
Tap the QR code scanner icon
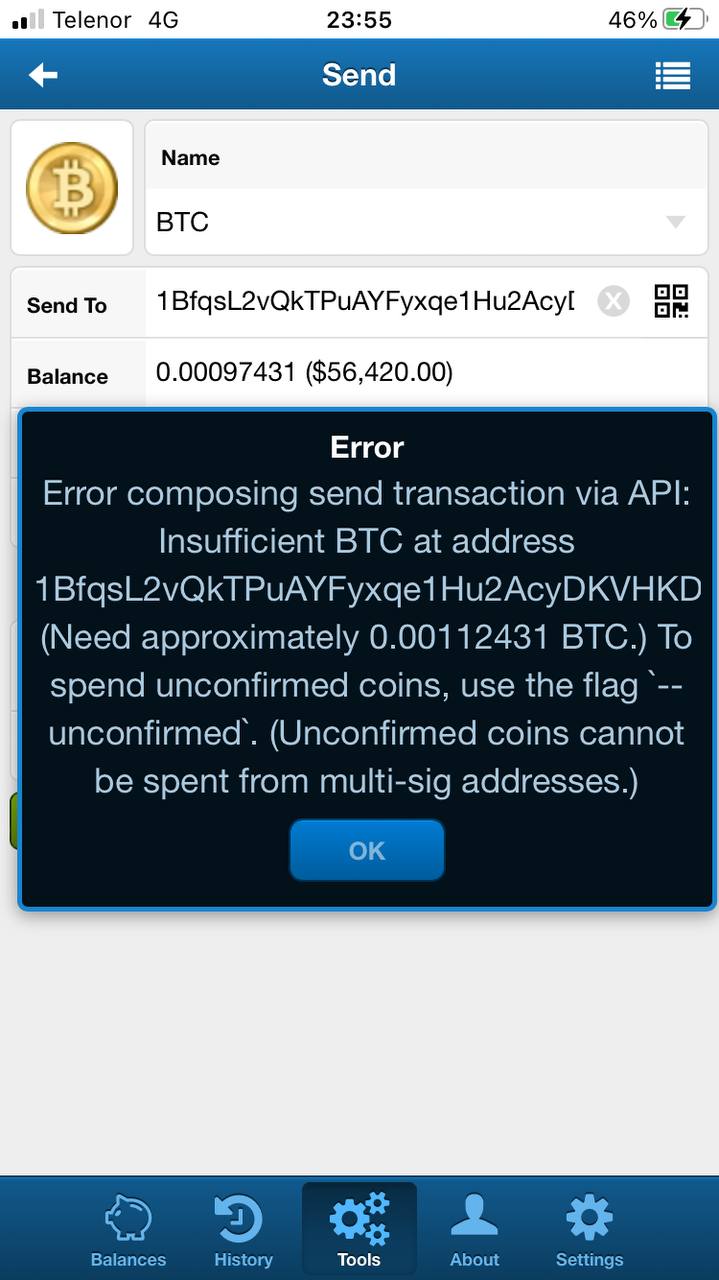point(671,301)
